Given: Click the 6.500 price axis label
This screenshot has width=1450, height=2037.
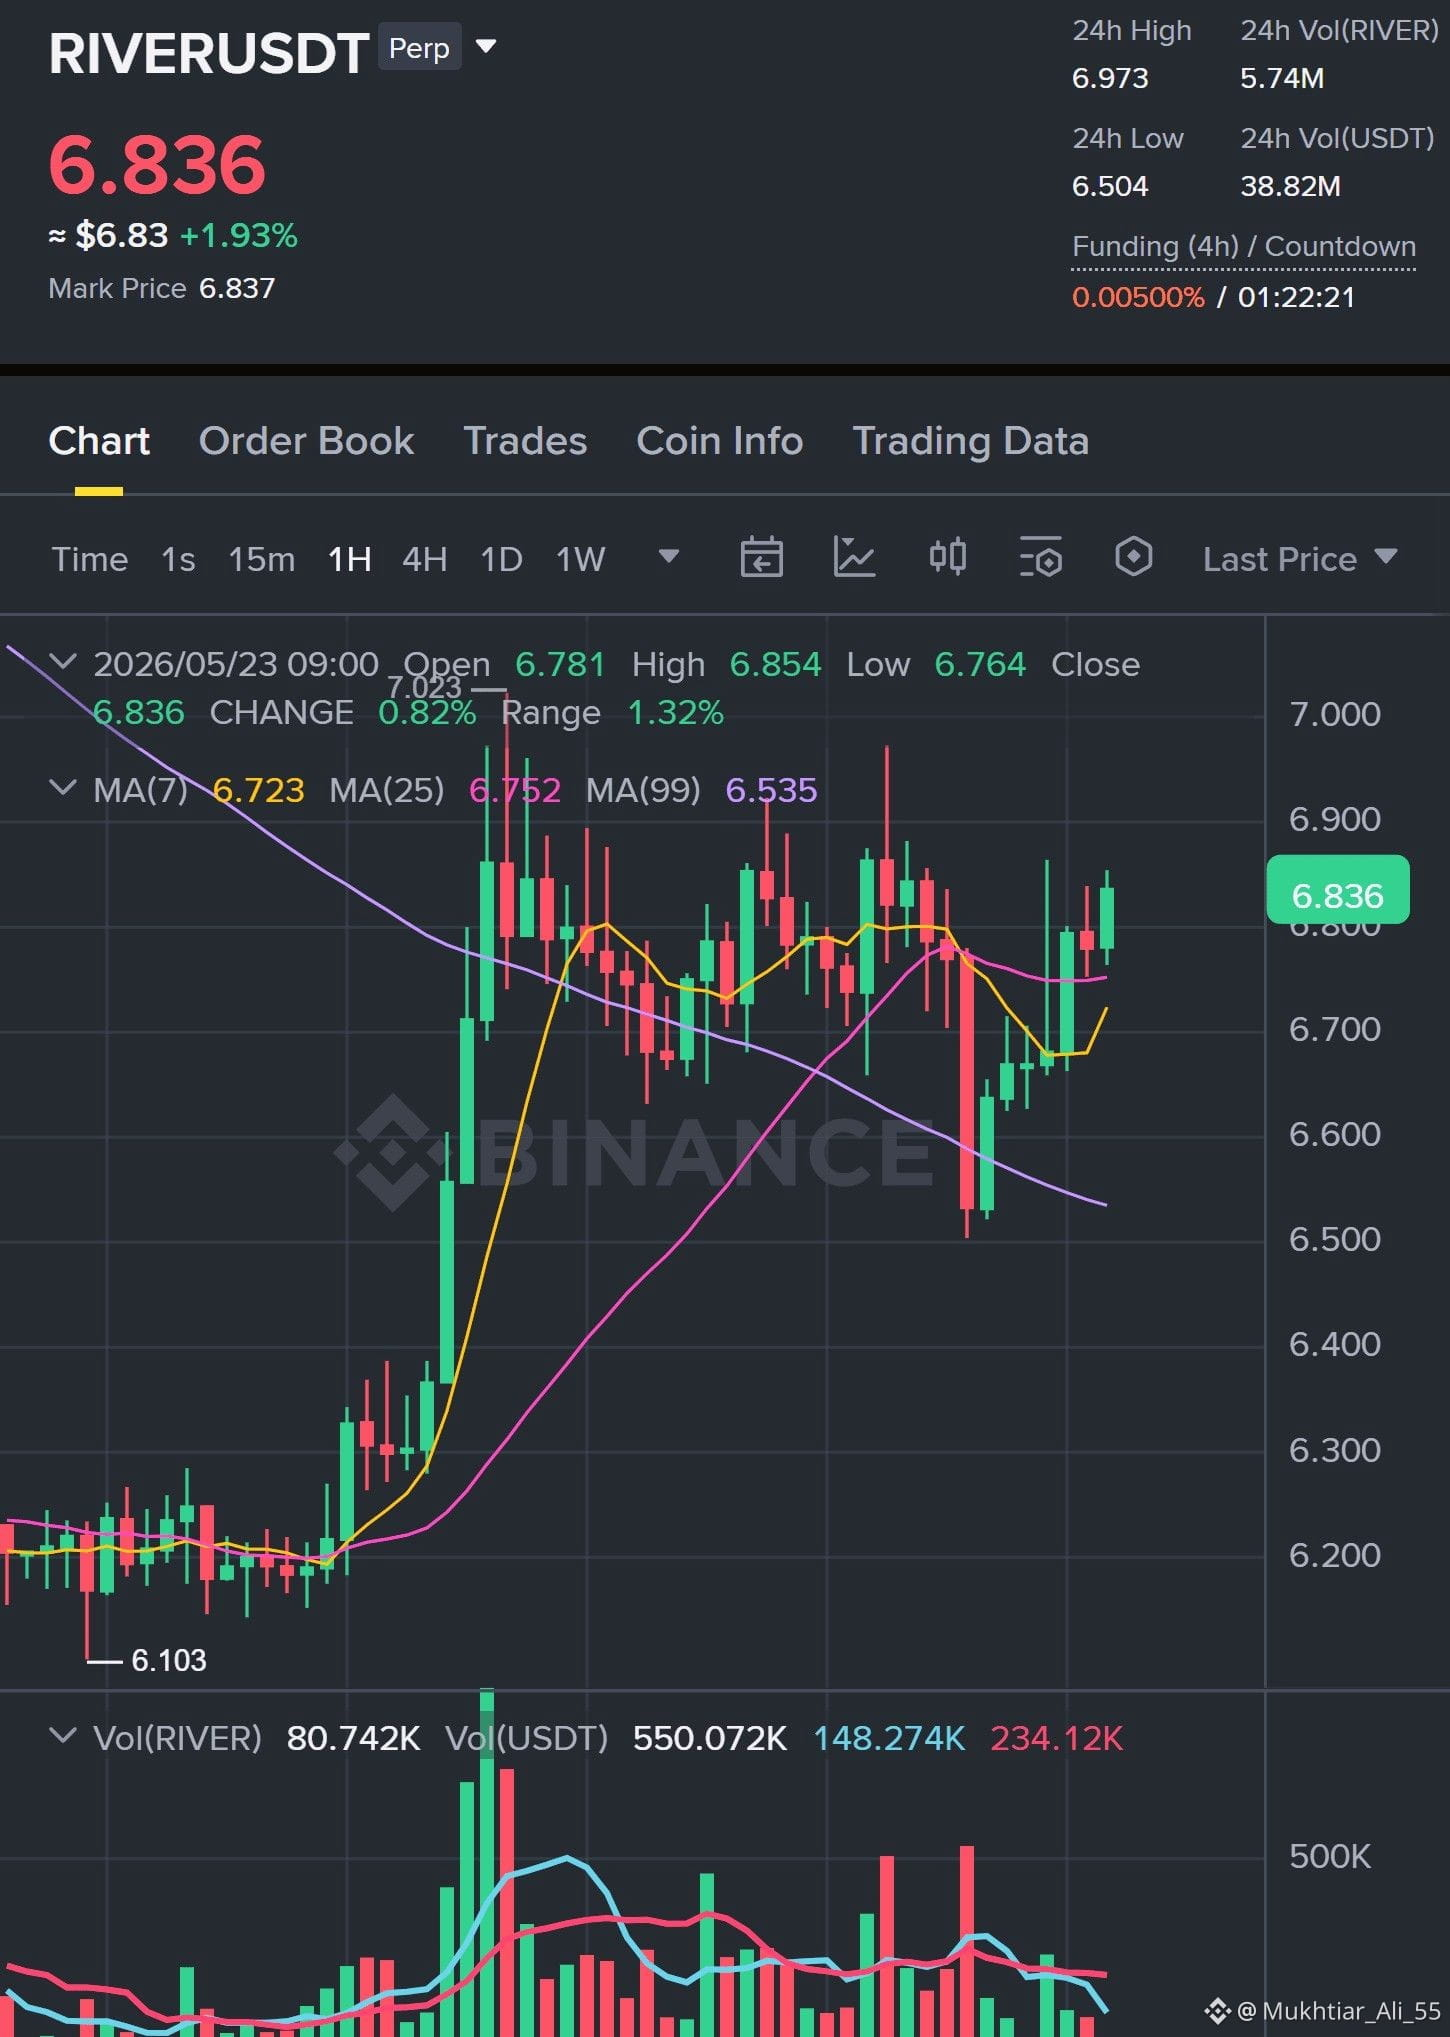Looking at the screenshot, I should (x=1335, y=1239).
